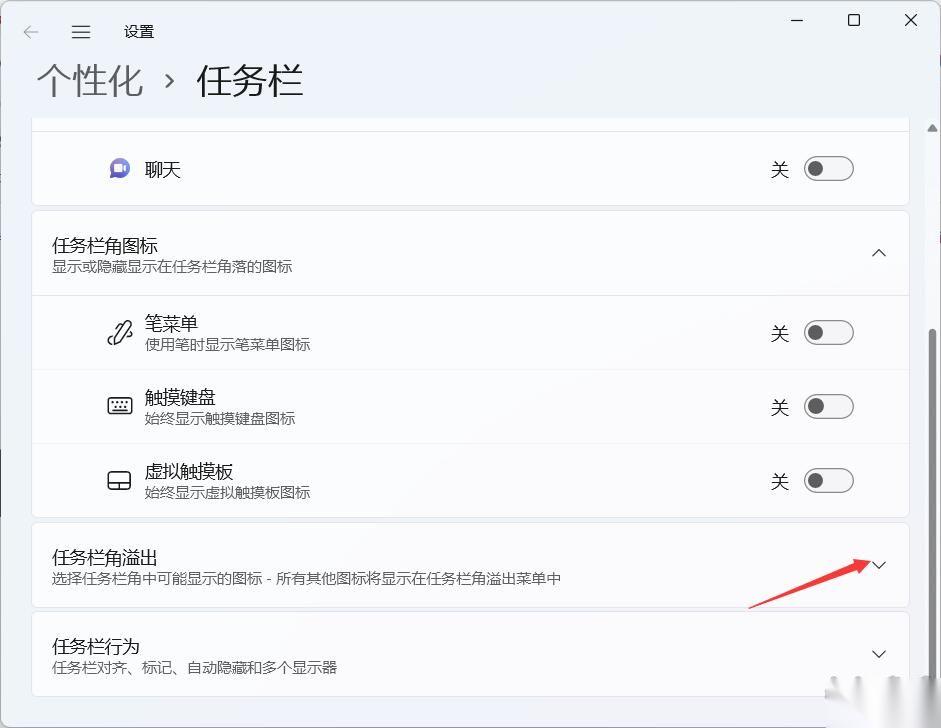Collapse the 任务栏角图标 section chevron
This screenshot has width=941, height=728.
pyautogui.click(x=879, y=253)
